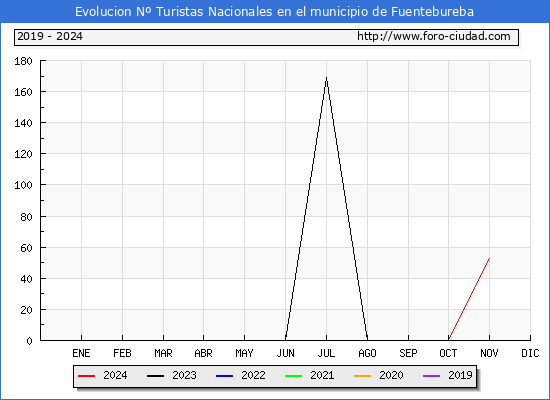Screen dimensions: 550x400
Task: Click the ENE month axis label
Action: click(x=81, y=353)
